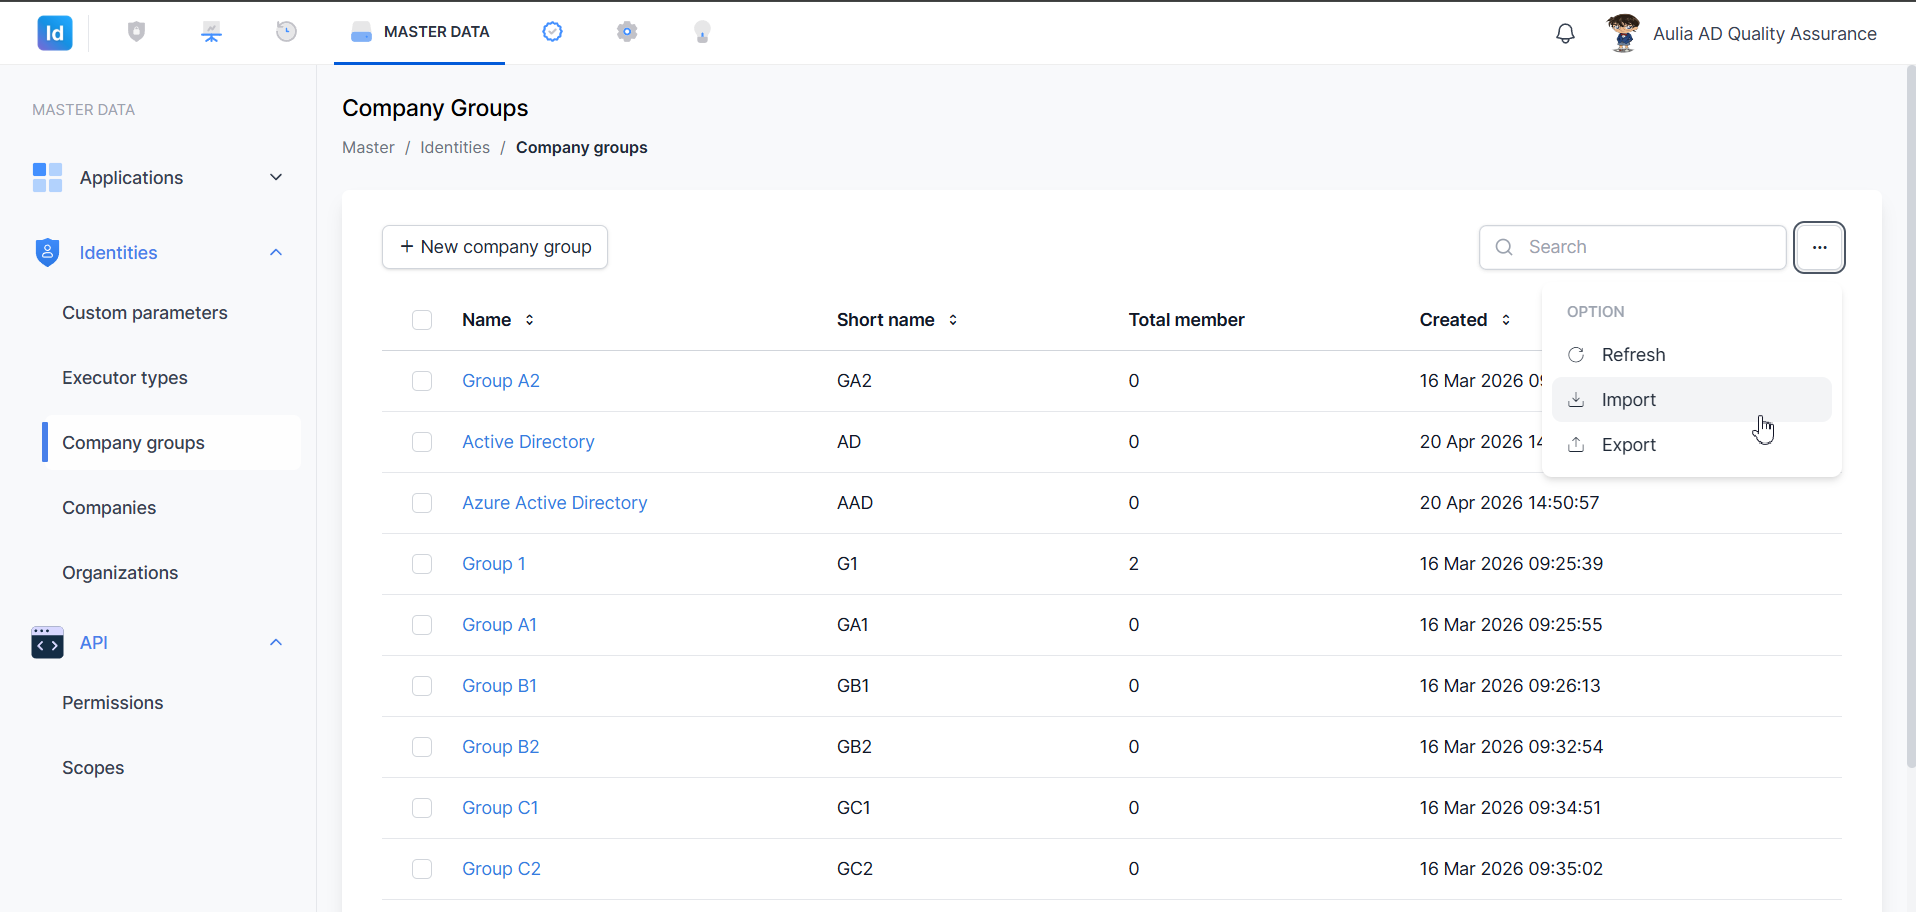Open the shield security top-nav icon
Image resolution: width=1916 pixels, height=912 pixels.
137,32
